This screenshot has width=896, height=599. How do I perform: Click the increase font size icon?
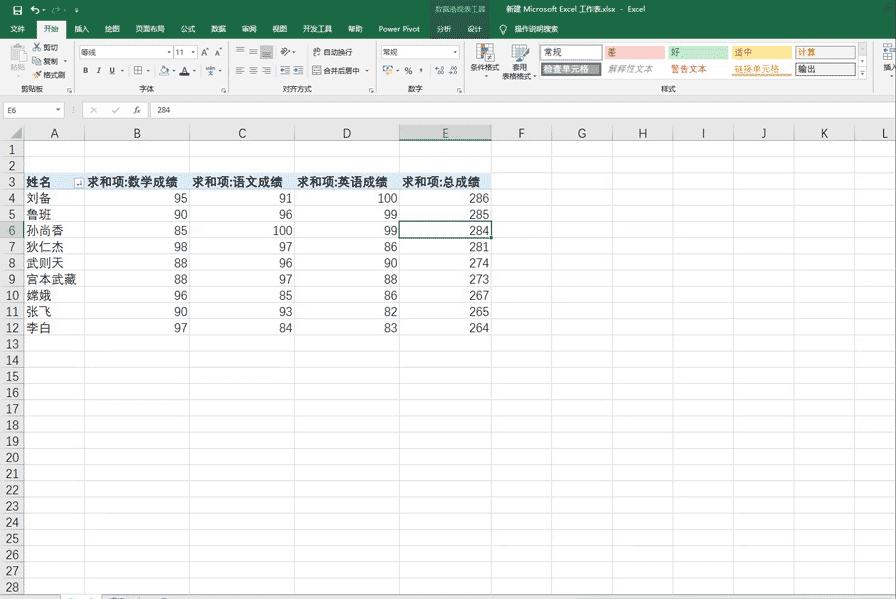(205, 52)
